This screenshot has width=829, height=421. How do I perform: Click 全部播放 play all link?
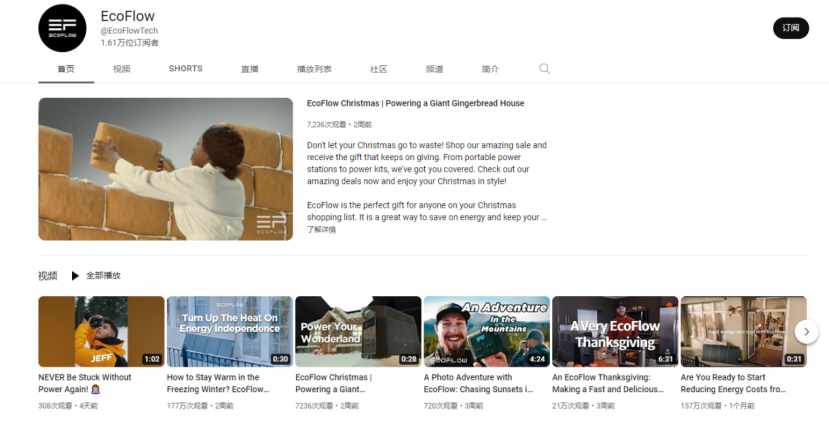point(104,276)
